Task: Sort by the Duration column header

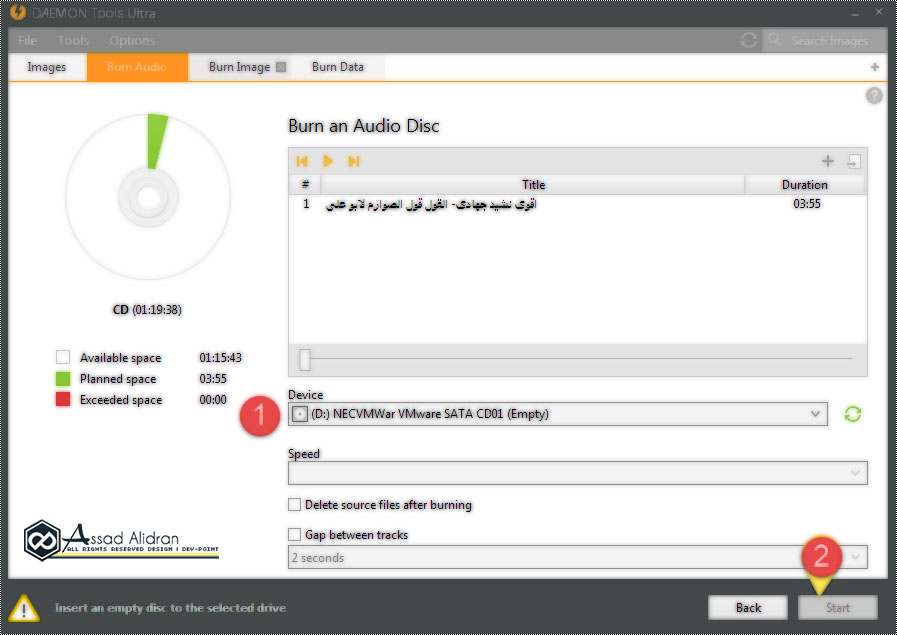Action: [804, 185]
